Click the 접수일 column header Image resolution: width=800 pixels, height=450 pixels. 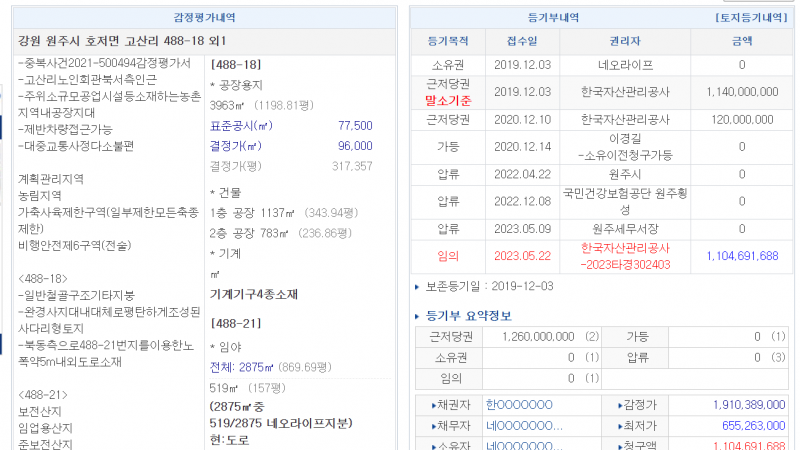click(521, 42)
